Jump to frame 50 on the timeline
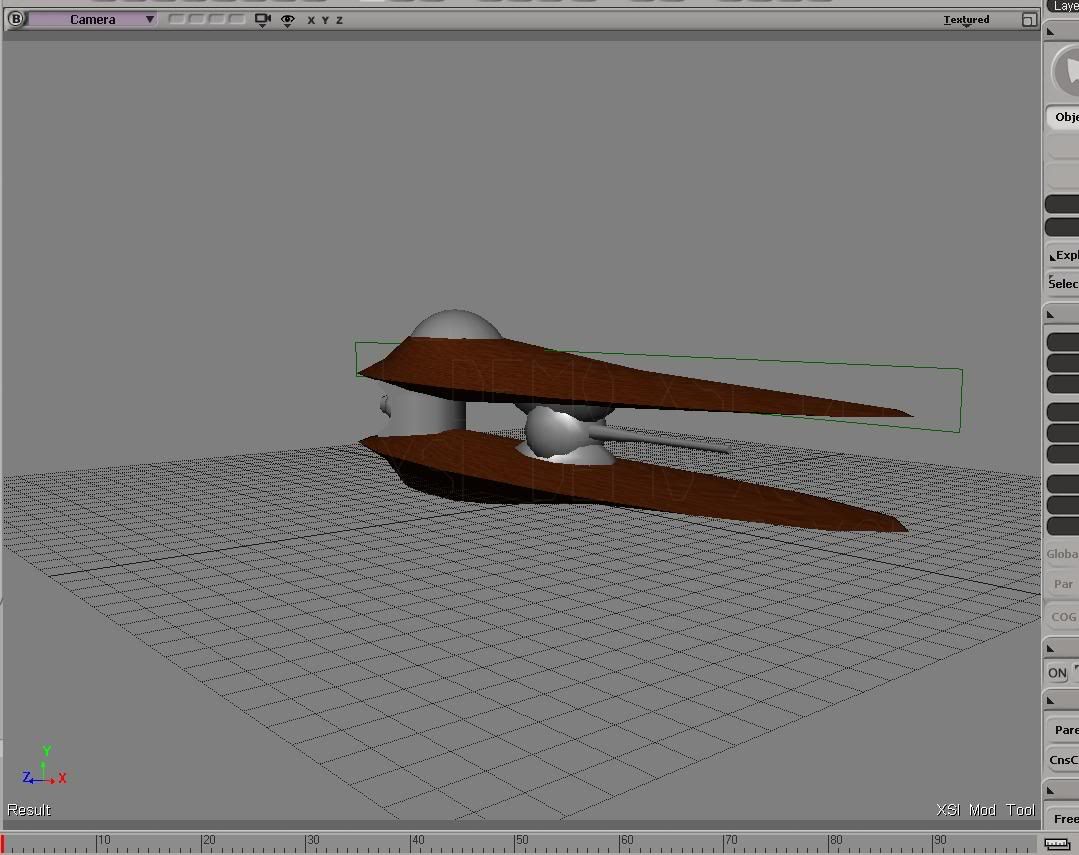This screenshot has height=855, width=1079. [x=522, y=841]
